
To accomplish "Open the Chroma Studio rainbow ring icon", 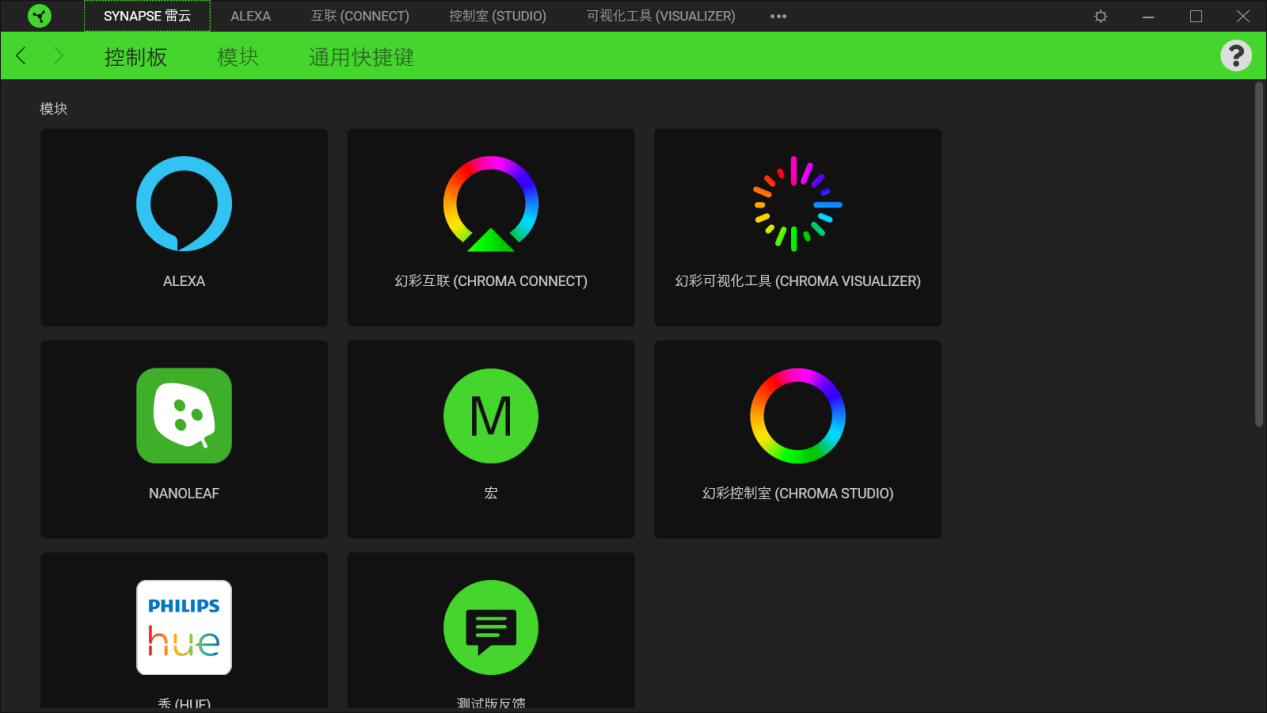I will click(798, 416).
